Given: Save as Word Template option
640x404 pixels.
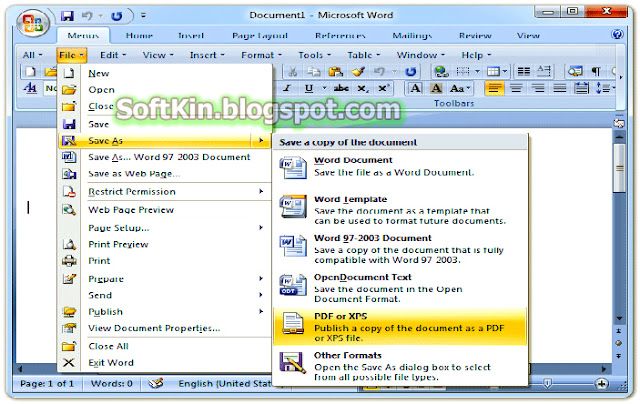Looking at the screenshot, I should click(401, 210).
